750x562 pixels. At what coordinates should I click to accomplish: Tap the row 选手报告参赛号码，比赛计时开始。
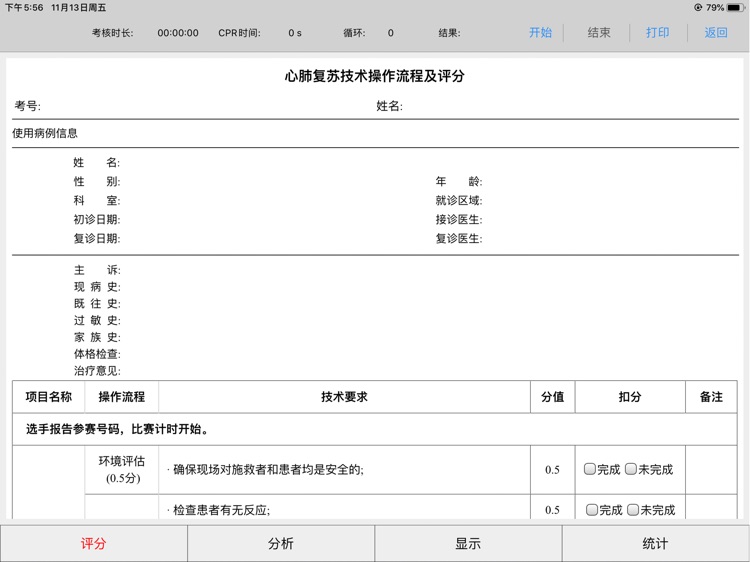pos(375,429)
